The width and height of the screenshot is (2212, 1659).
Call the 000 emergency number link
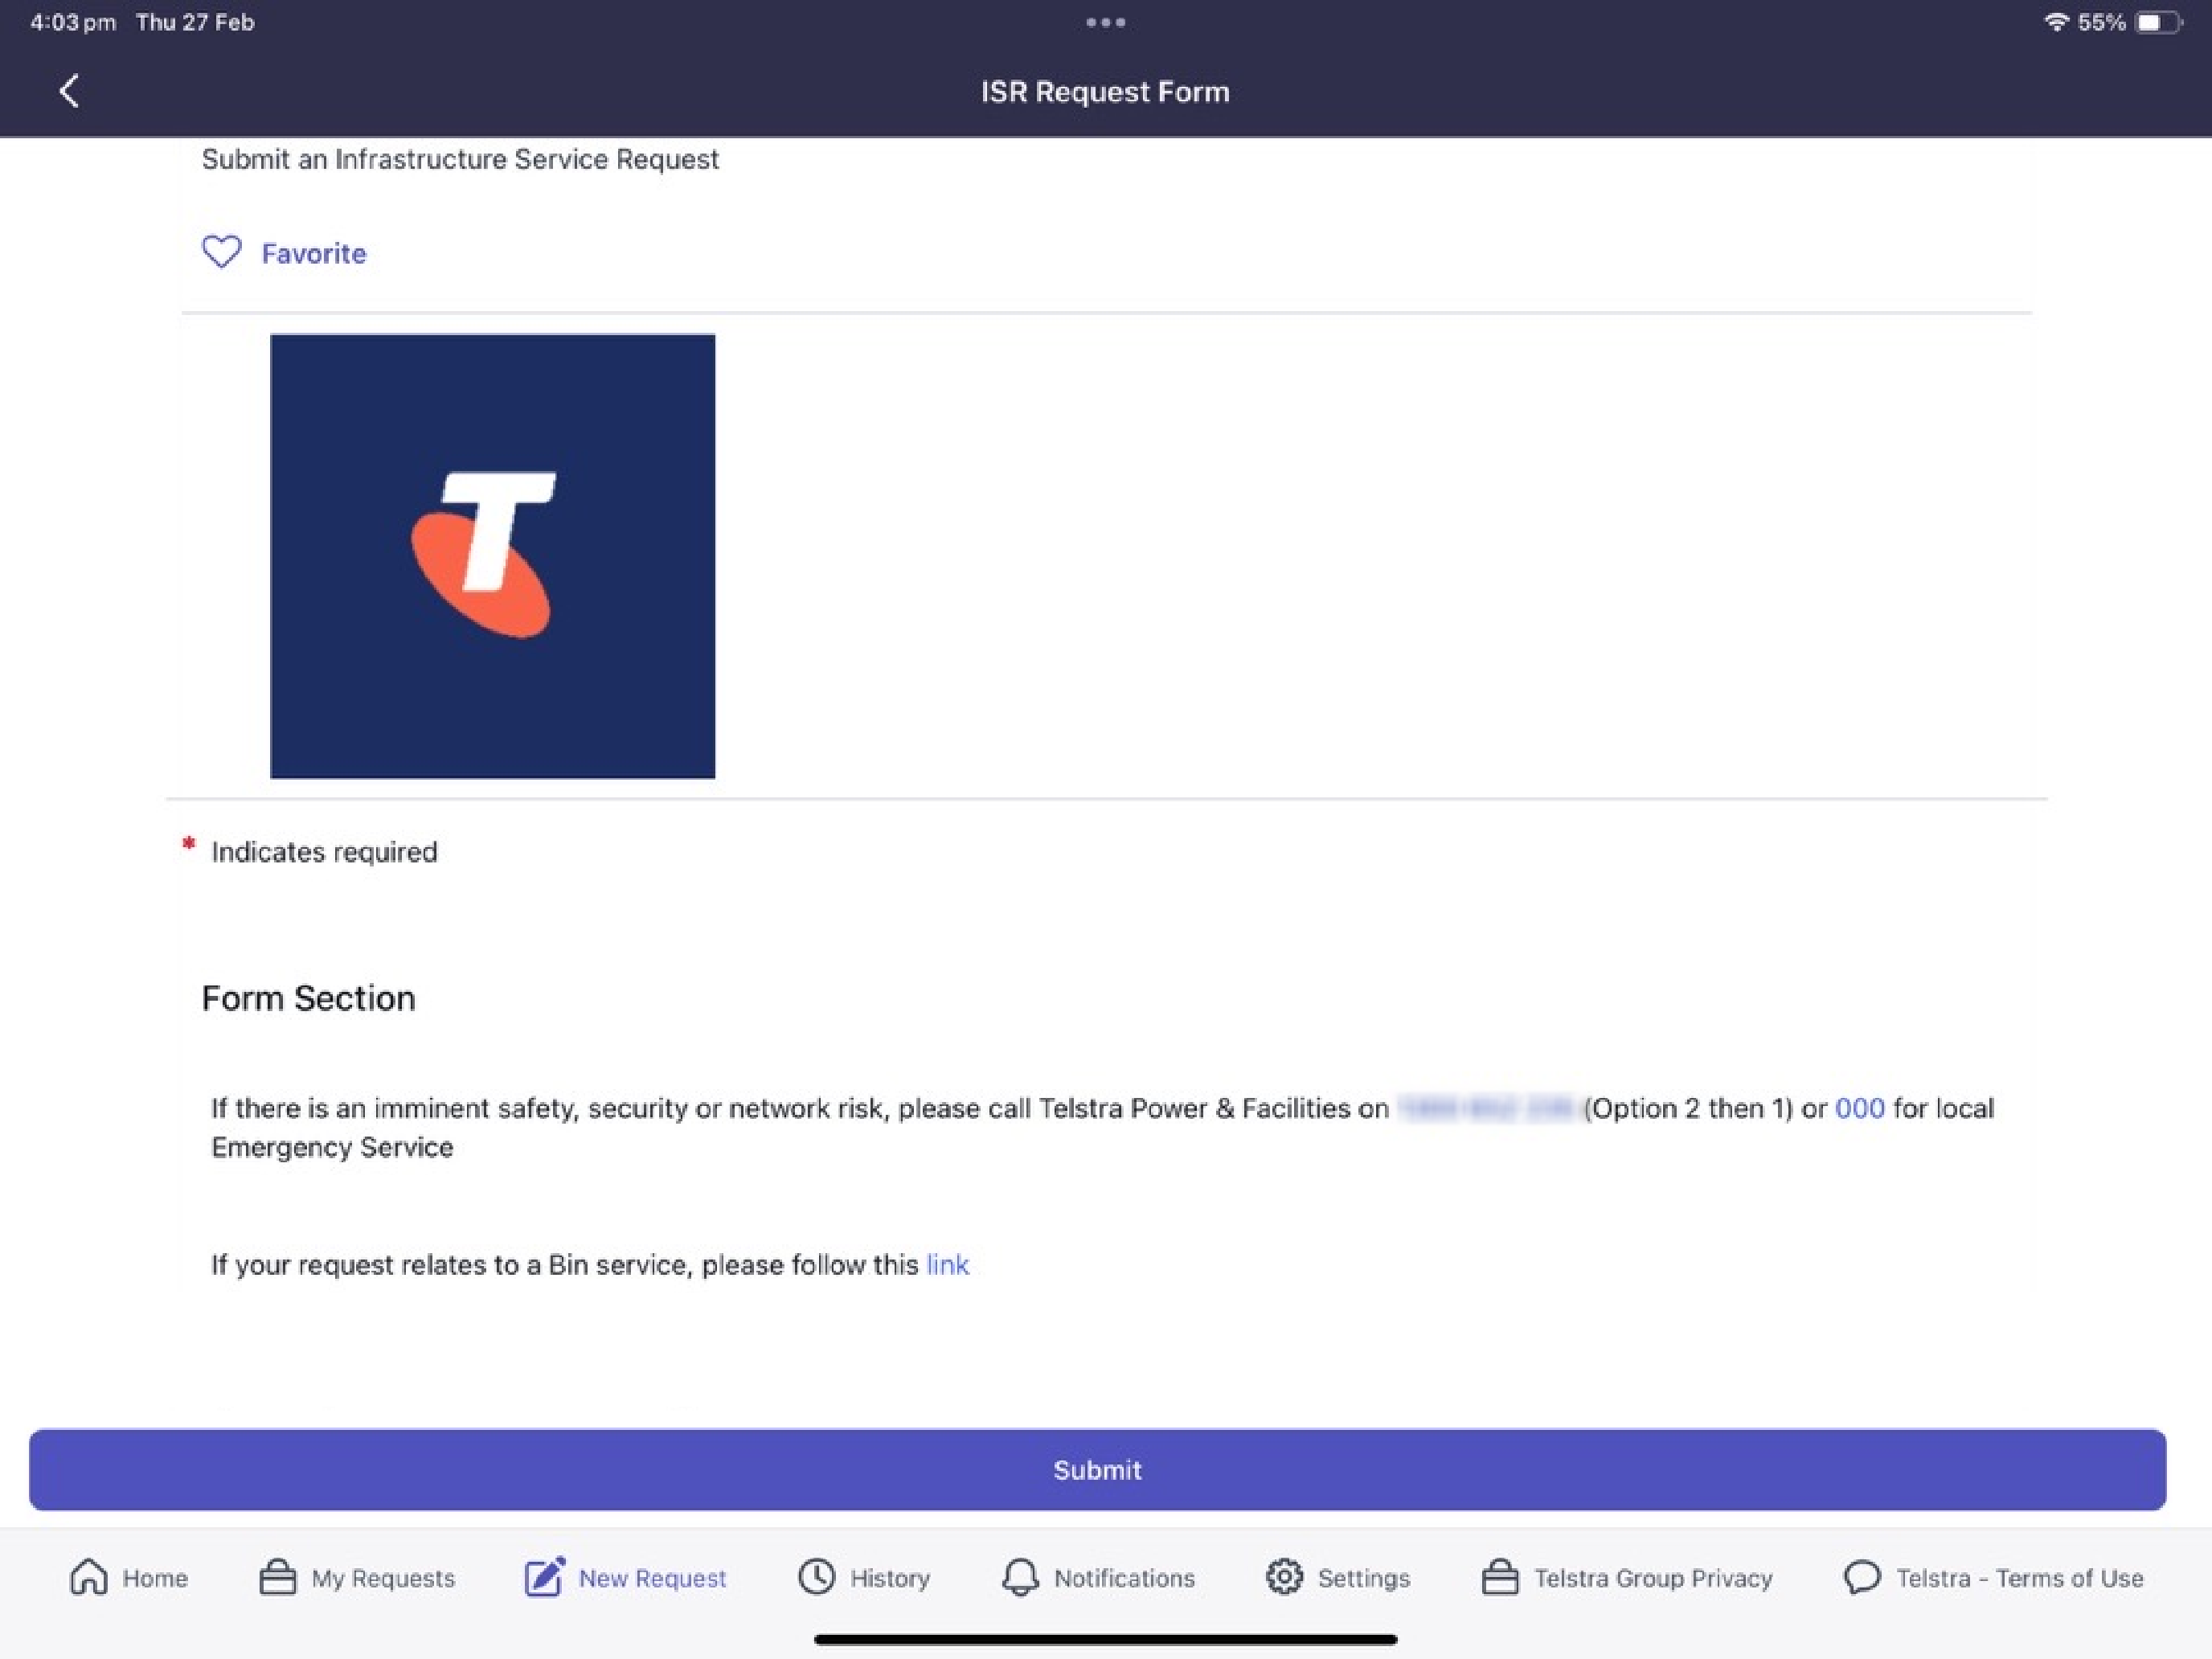pos(1859,1108)
